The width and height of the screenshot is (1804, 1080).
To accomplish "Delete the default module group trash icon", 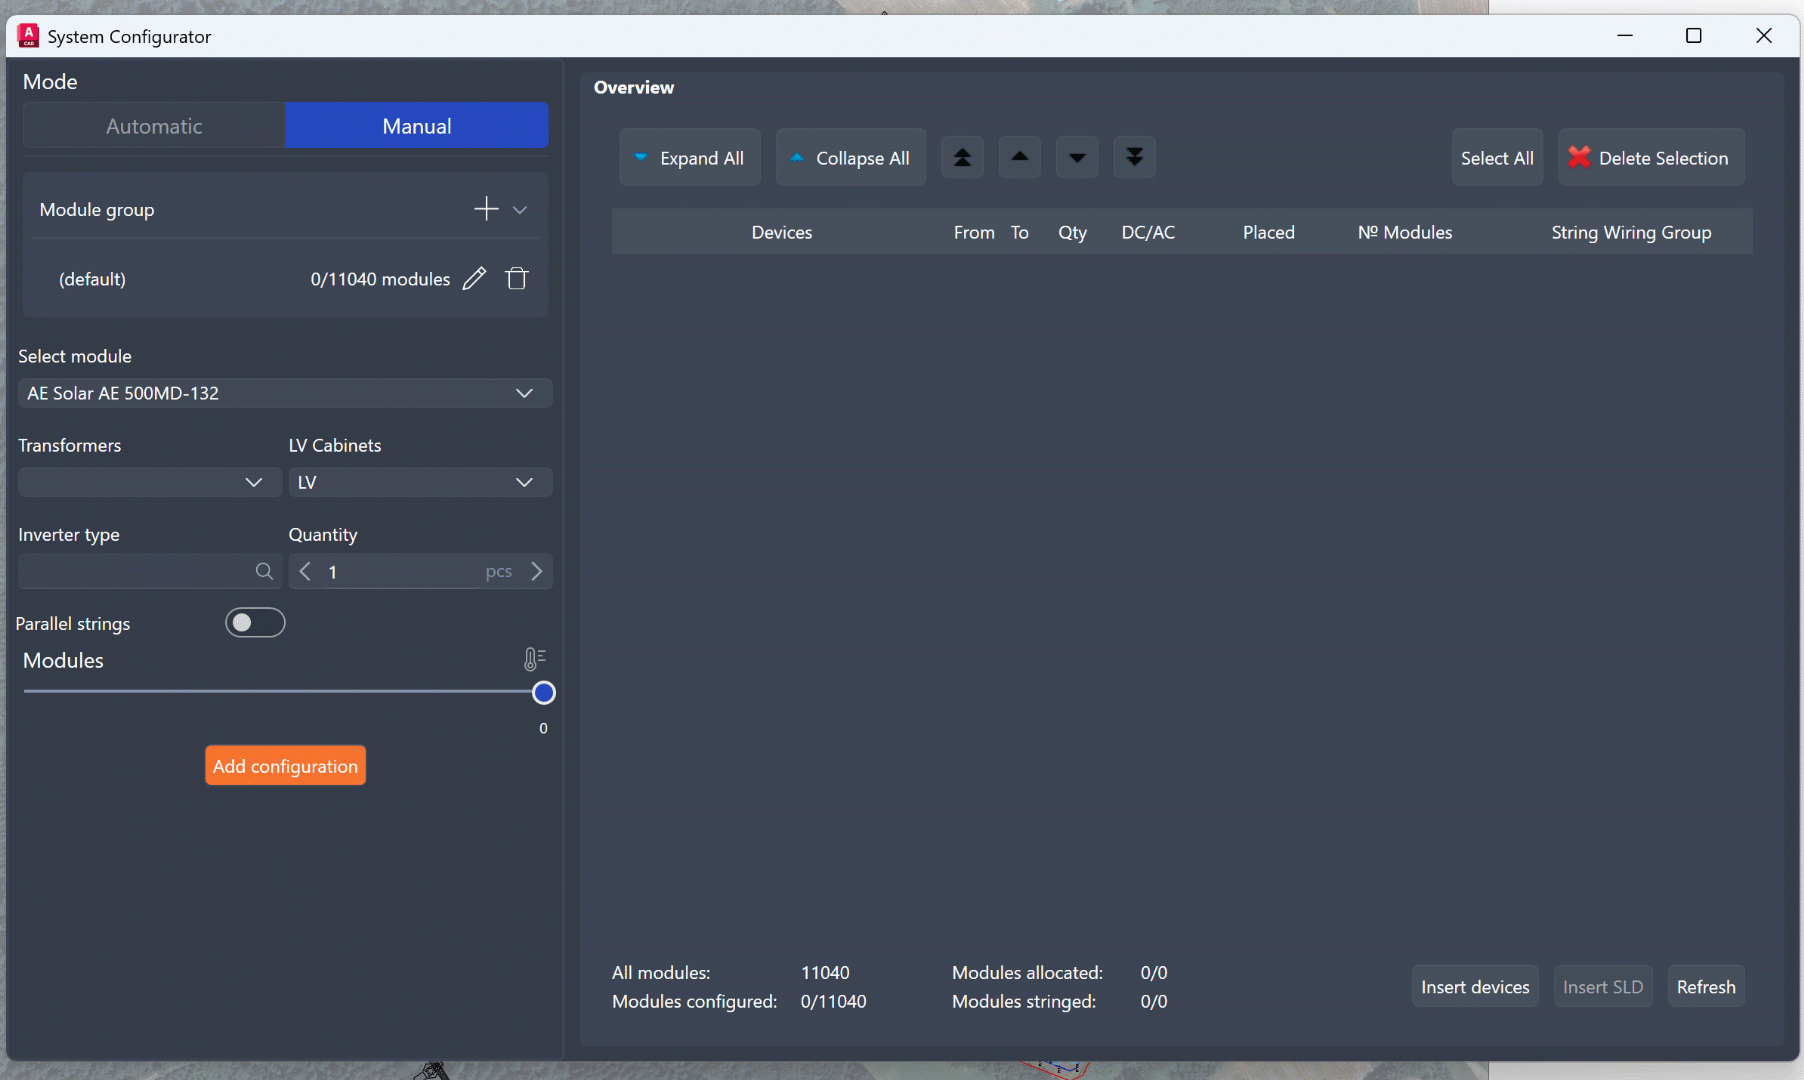I will click(517, 279).
